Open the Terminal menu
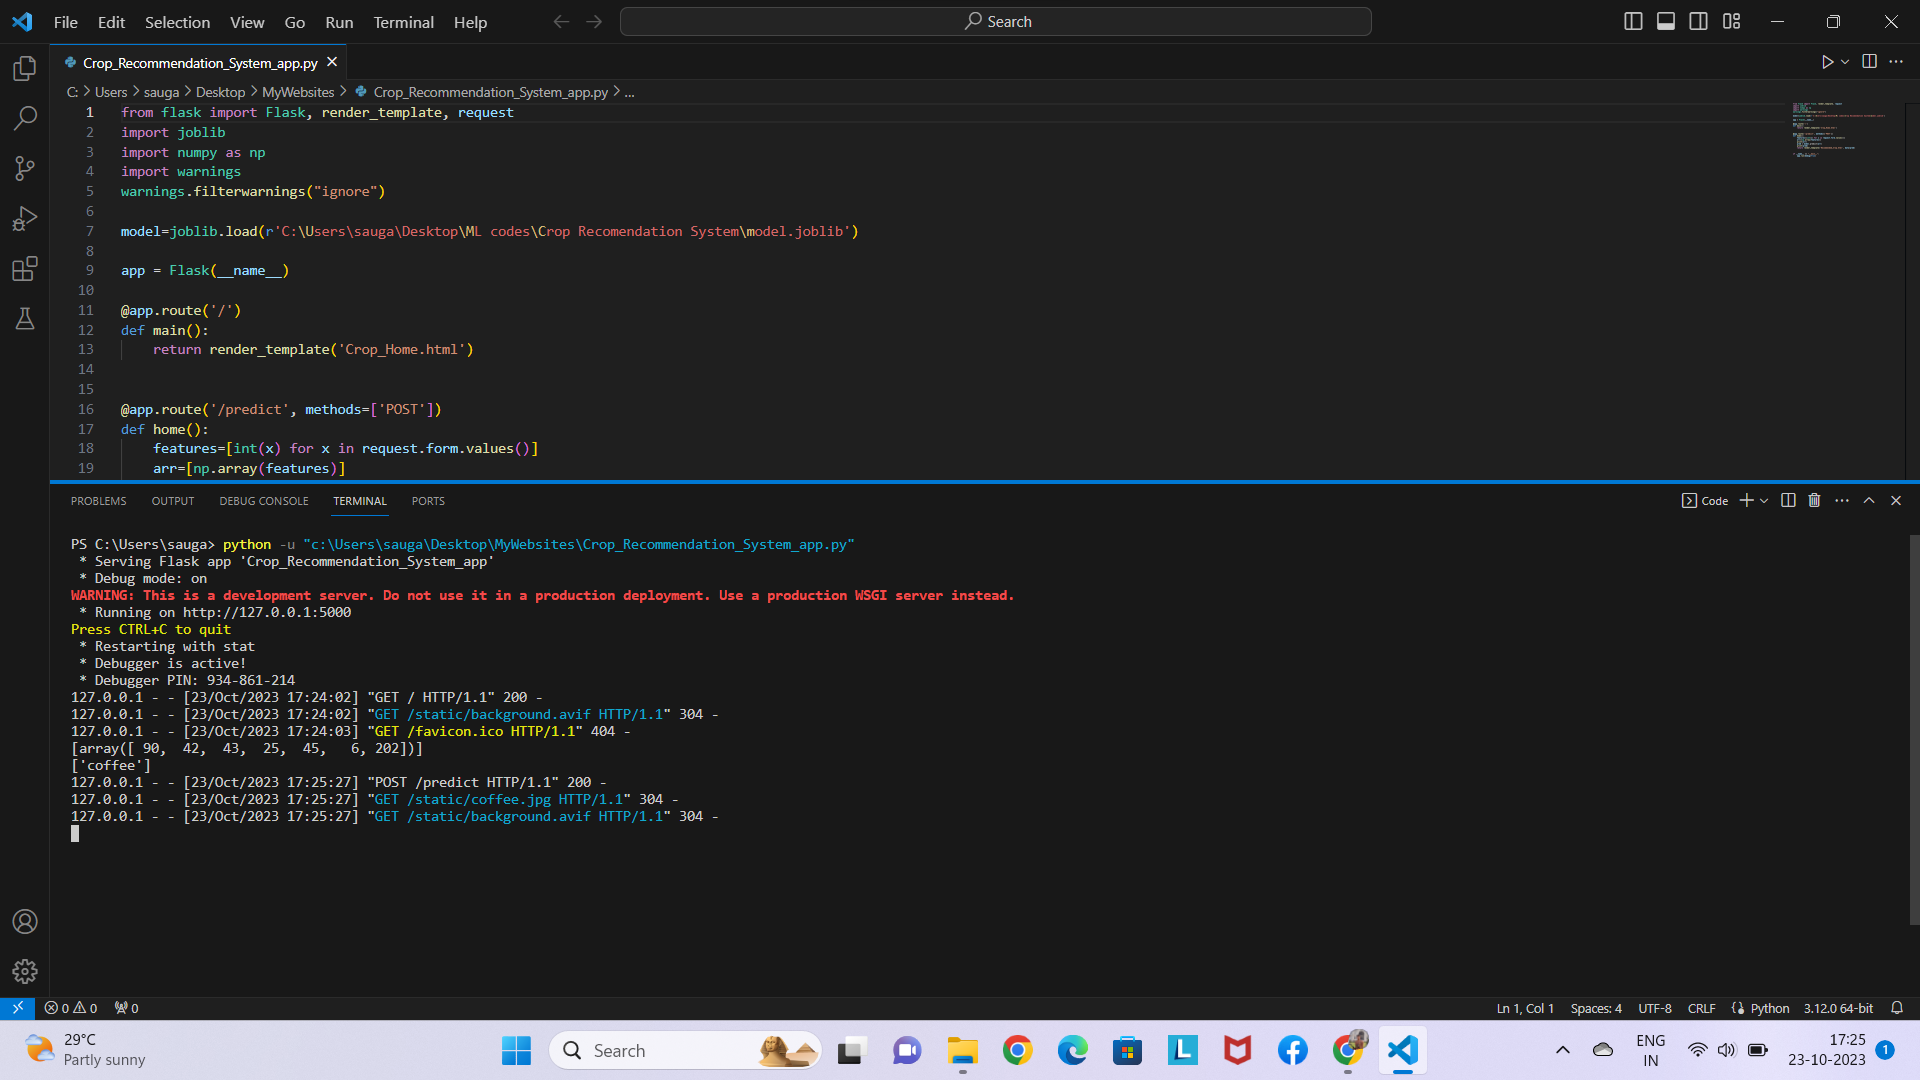Screen dimensions: 1920x1080 [403, 22]
